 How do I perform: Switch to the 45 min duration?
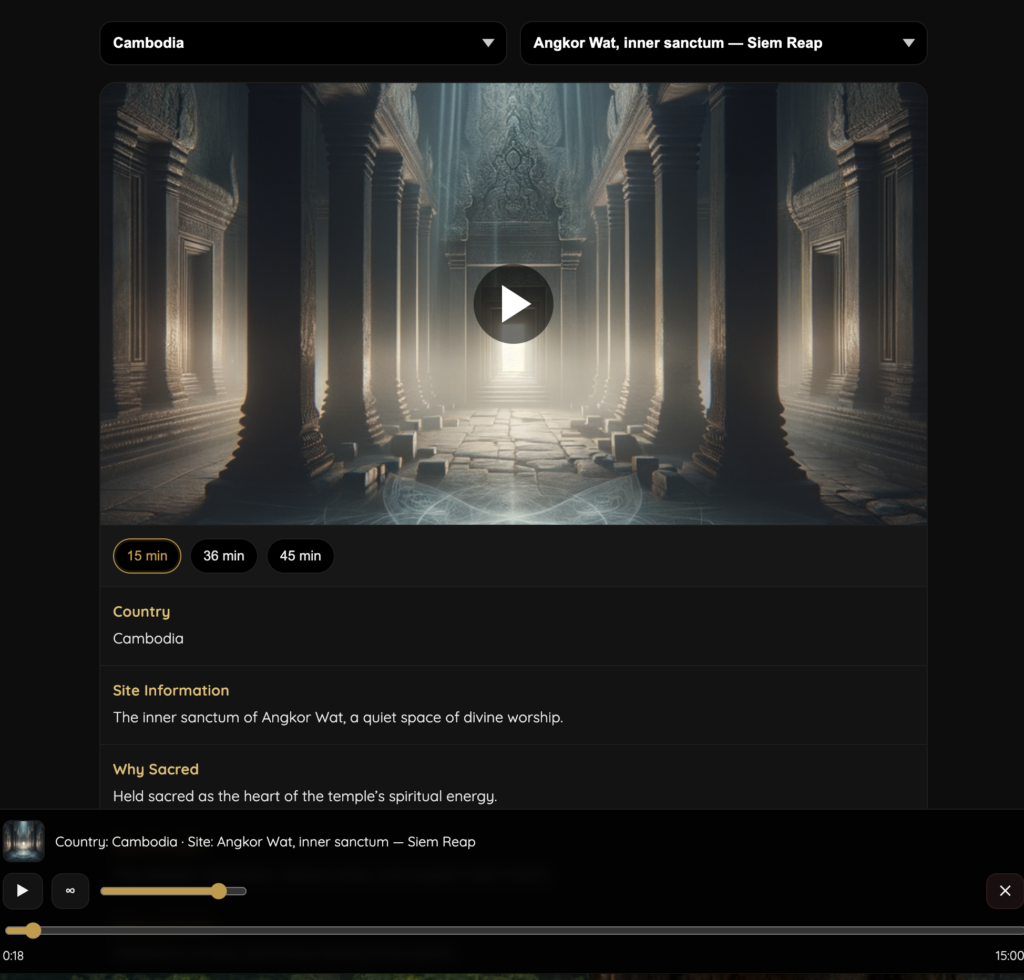pyautogui.click(x=300, y=556)
